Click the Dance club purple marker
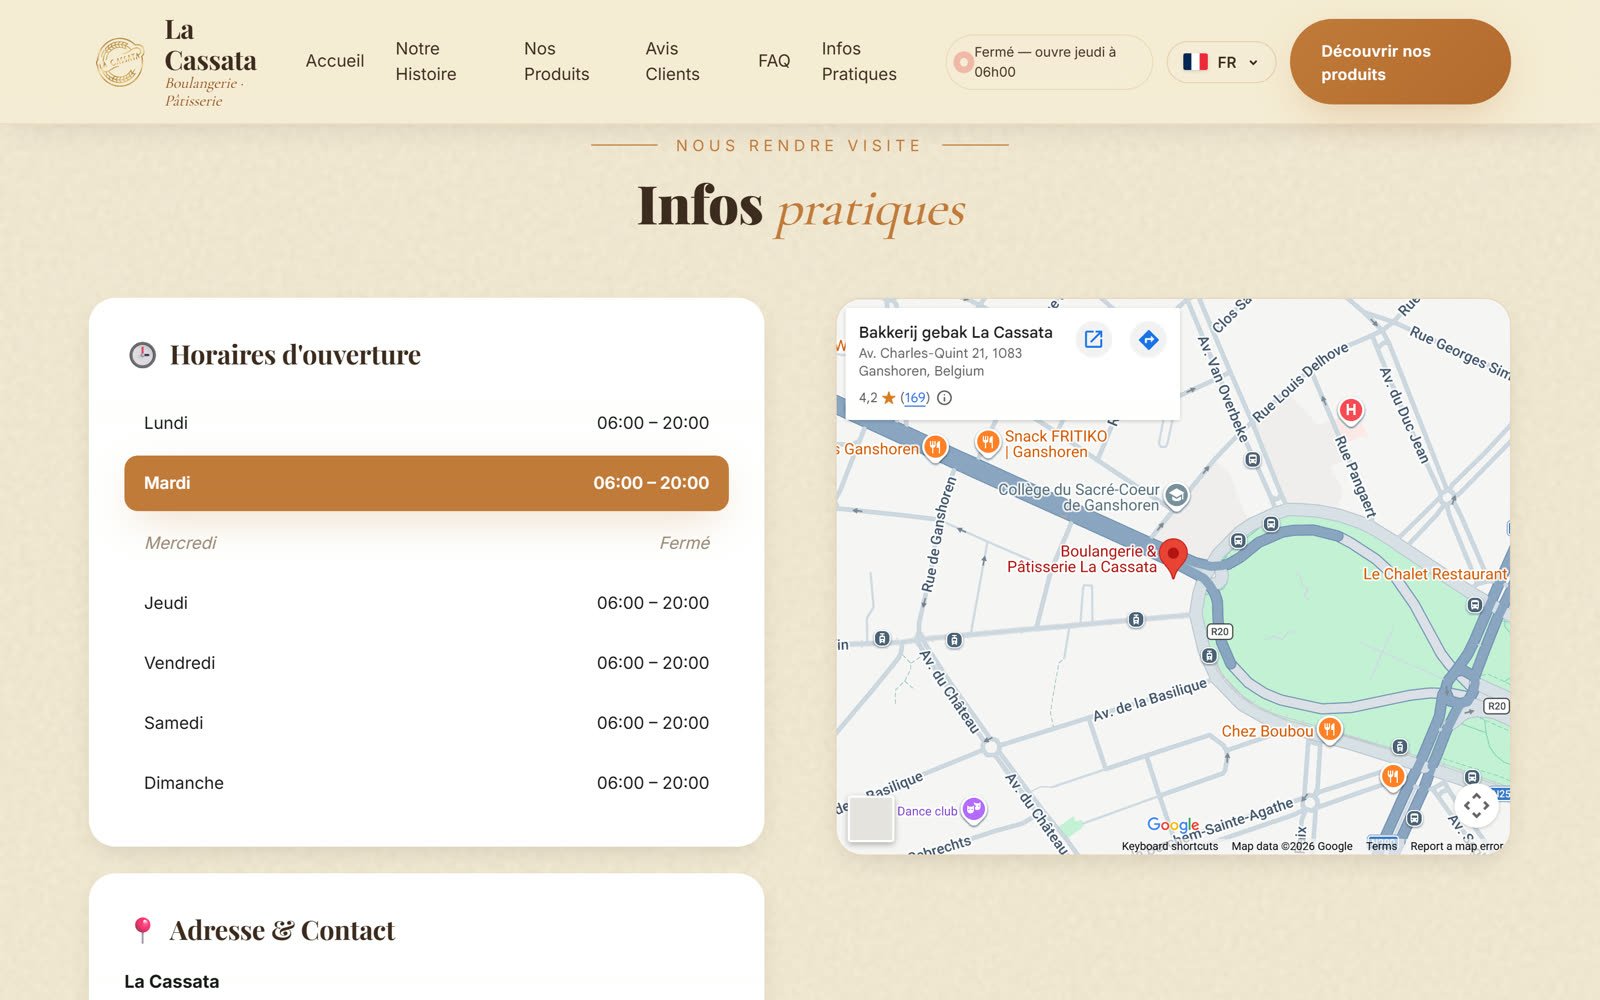The image size is (1600, 1000). click(x=974, y=809)
